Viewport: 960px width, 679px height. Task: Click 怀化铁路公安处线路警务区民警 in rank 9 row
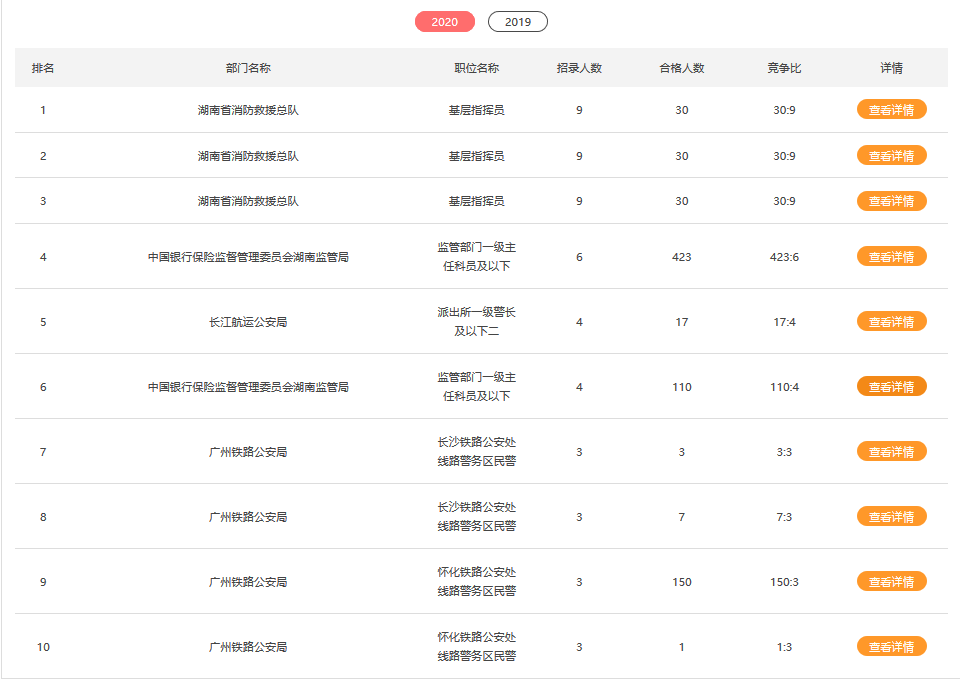[x=476, y=581]
